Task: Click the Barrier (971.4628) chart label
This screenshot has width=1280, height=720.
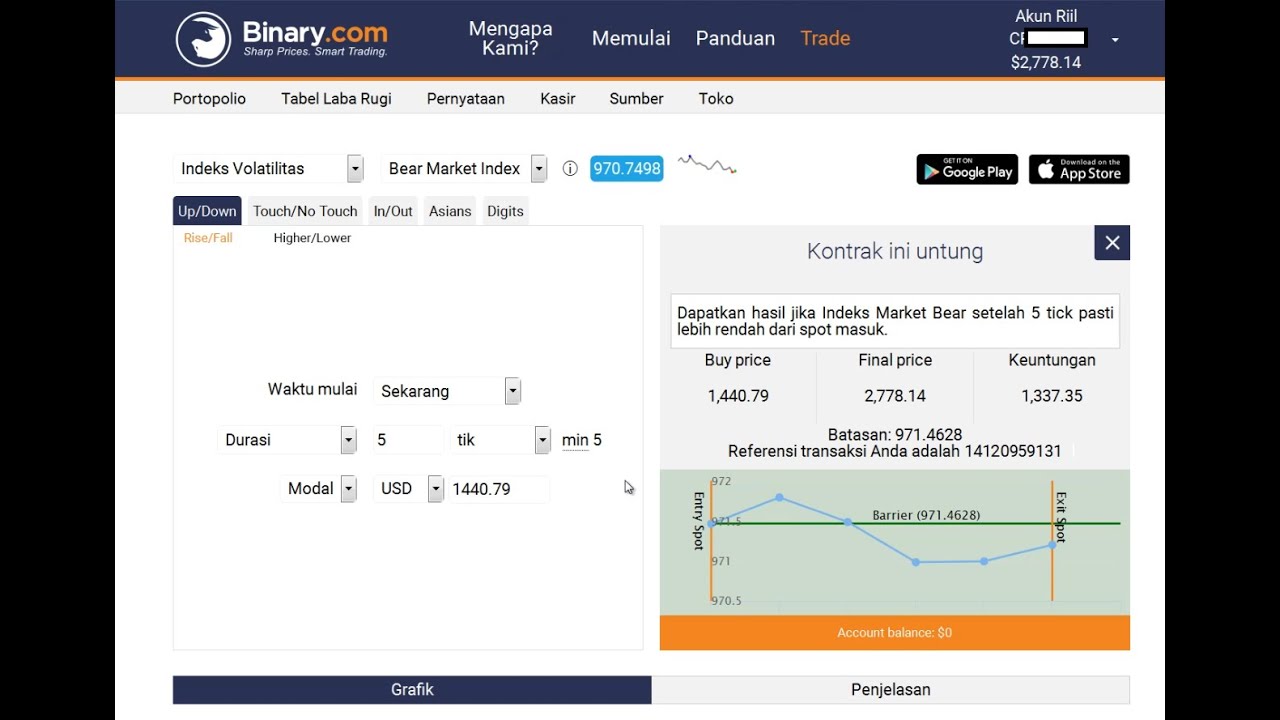Action: (x=926, y=515)
